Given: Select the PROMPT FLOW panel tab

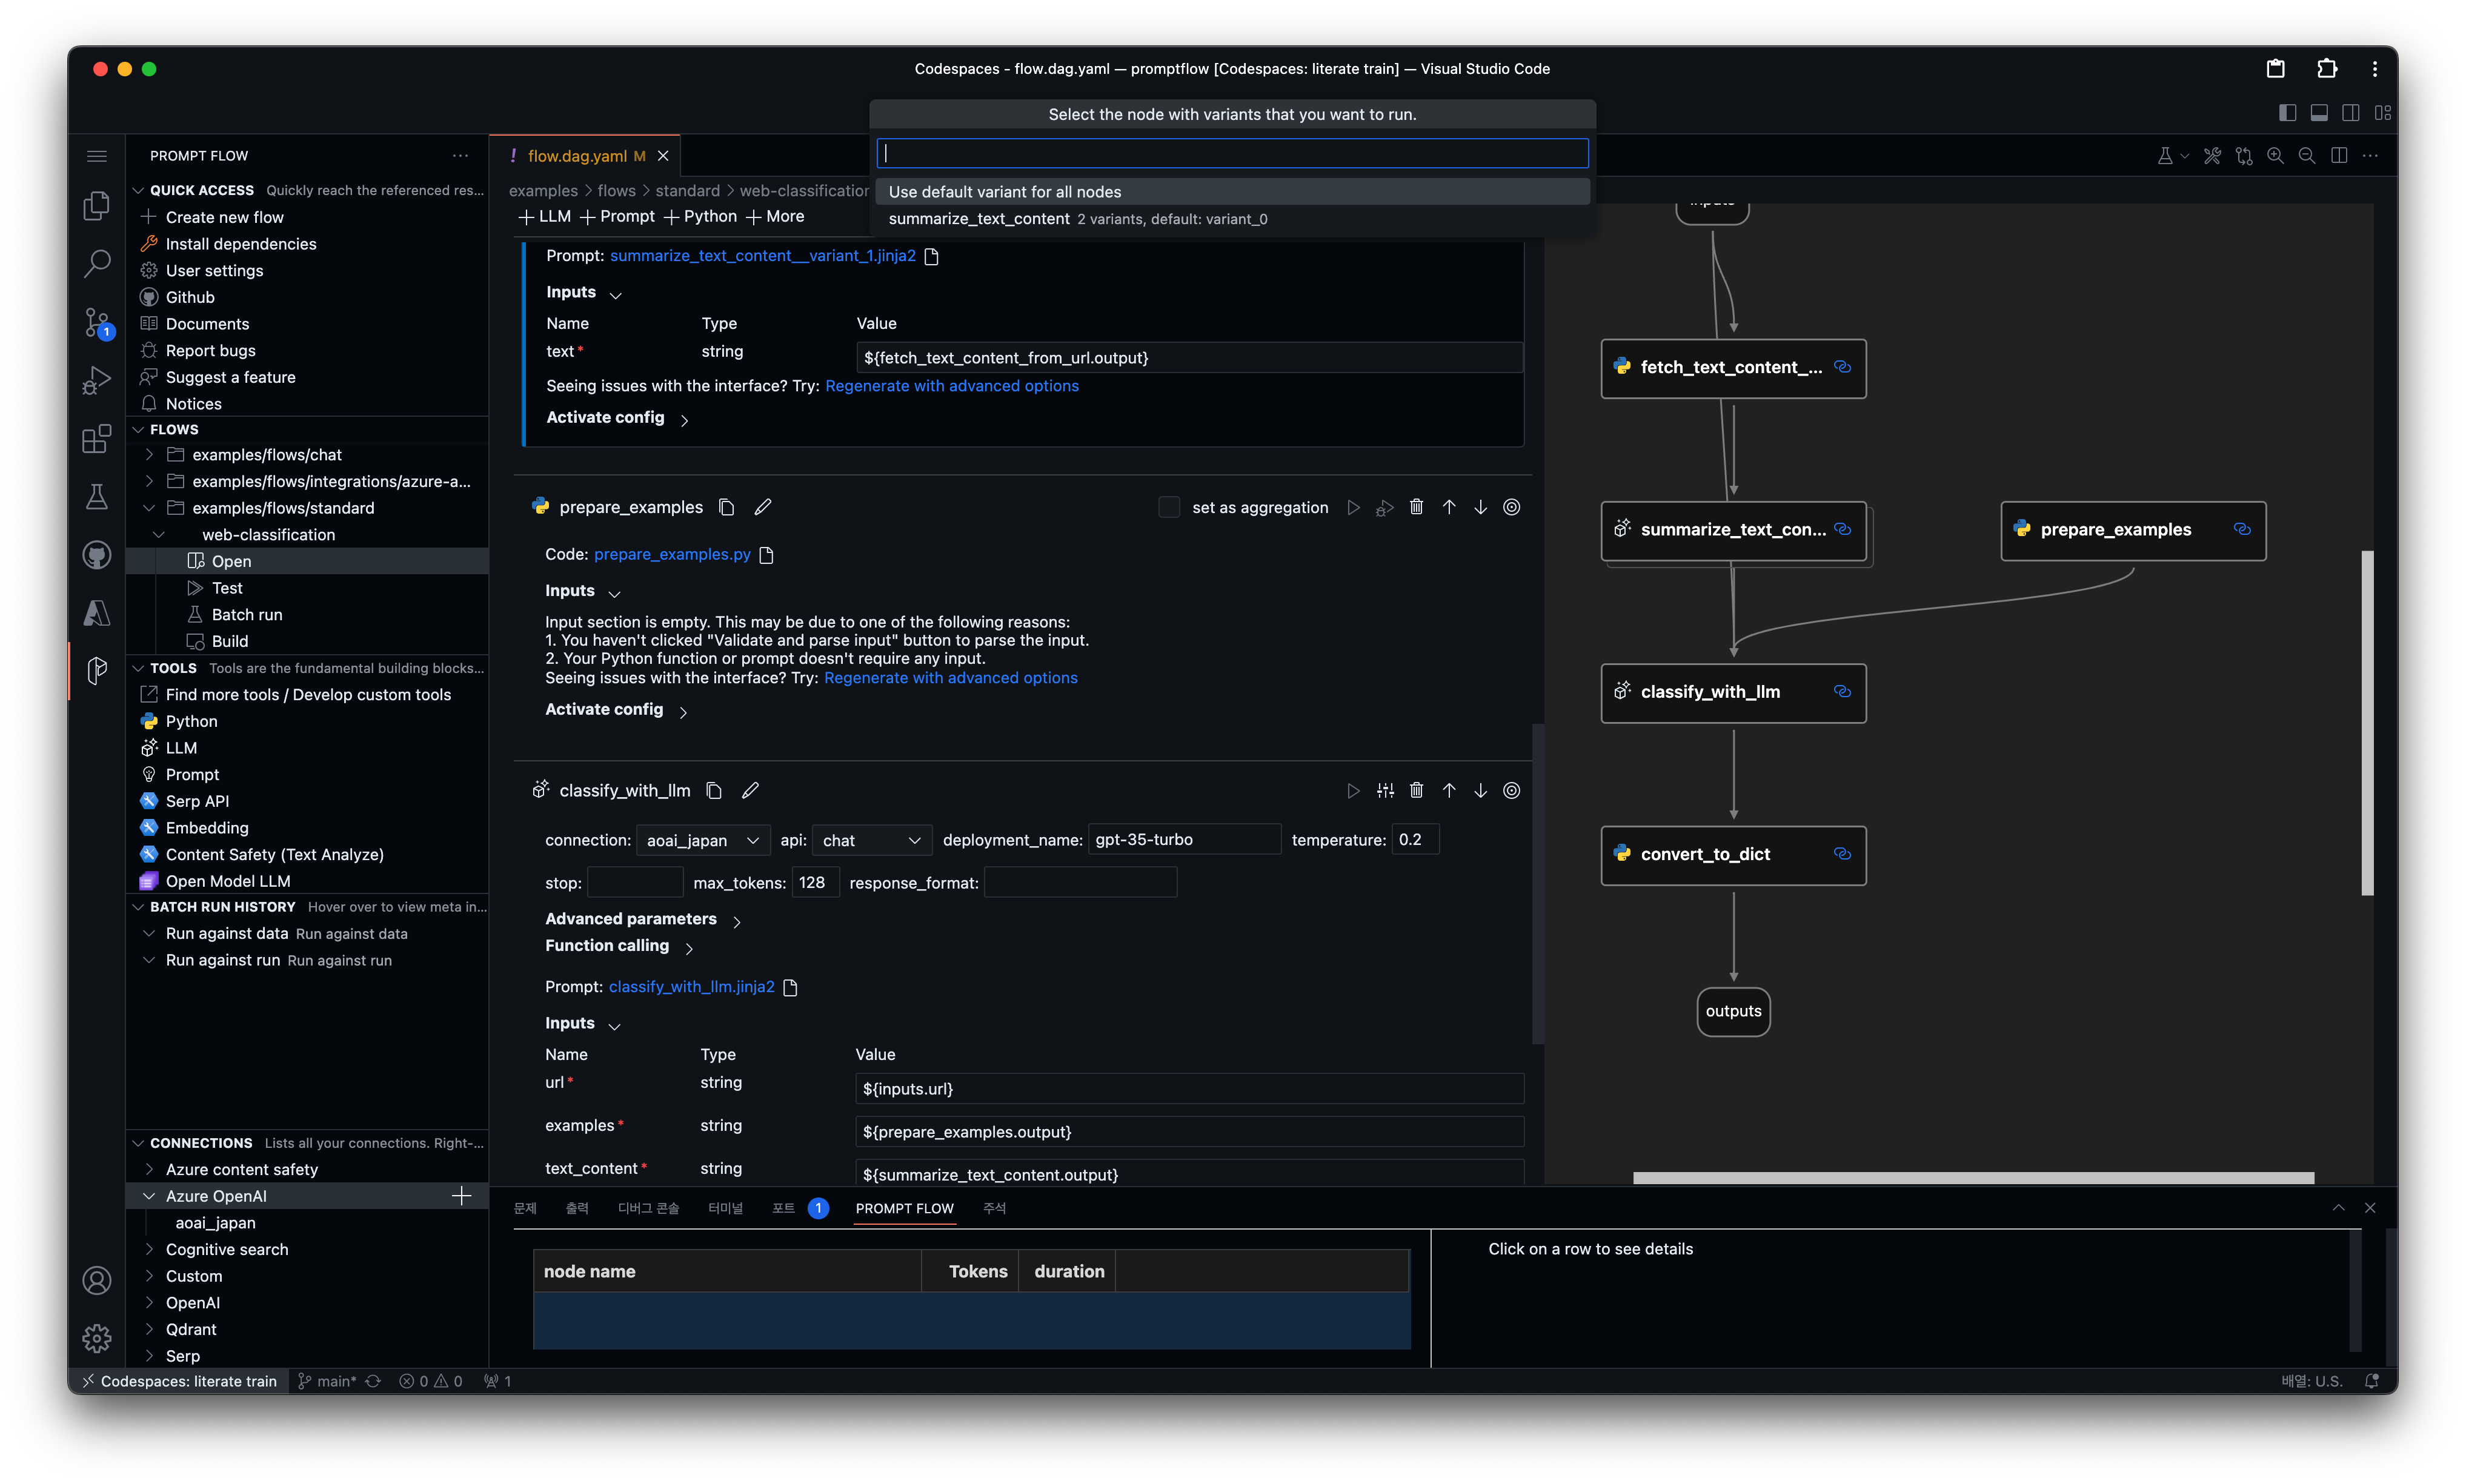Looking at the screenshot, I should click(x=904, y=1208).
